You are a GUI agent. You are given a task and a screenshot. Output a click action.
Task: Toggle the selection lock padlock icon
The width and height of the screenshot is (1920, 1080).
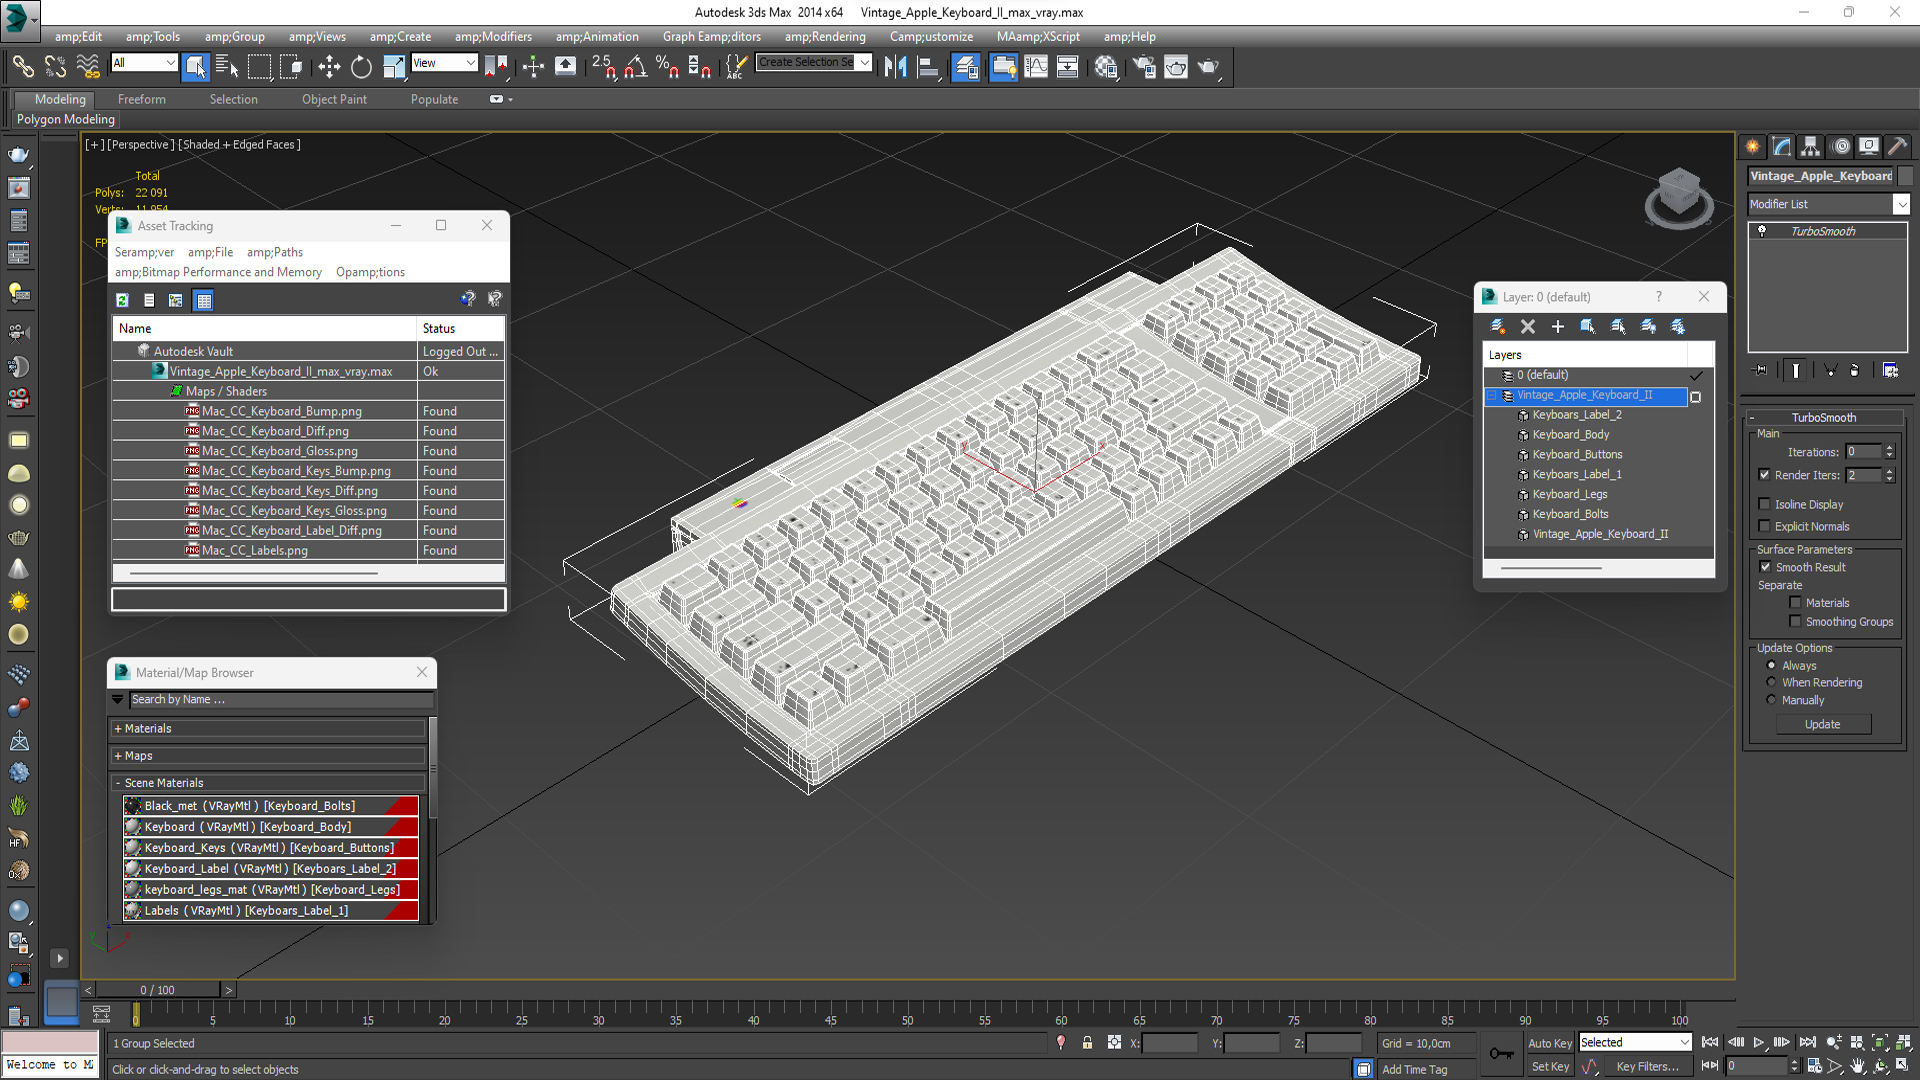1087,1043
